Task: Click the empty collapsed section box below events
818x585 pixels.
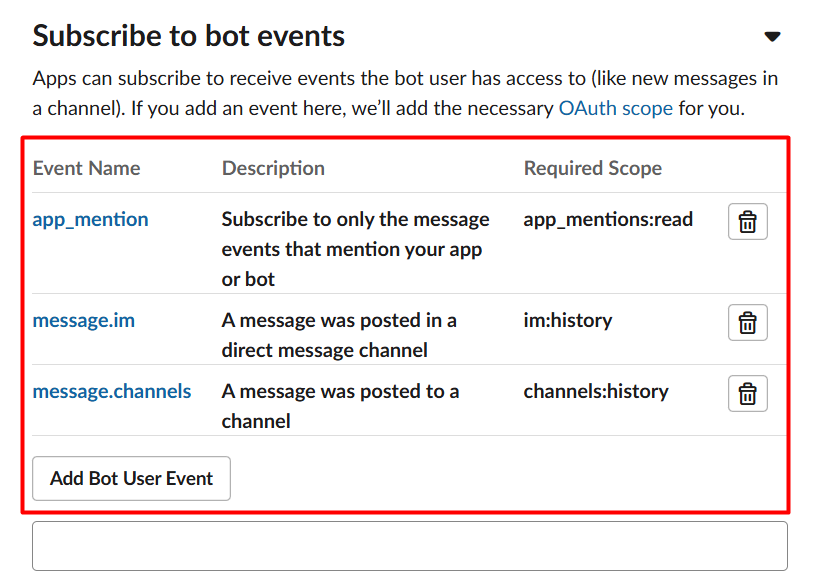Action: [410, 546]
